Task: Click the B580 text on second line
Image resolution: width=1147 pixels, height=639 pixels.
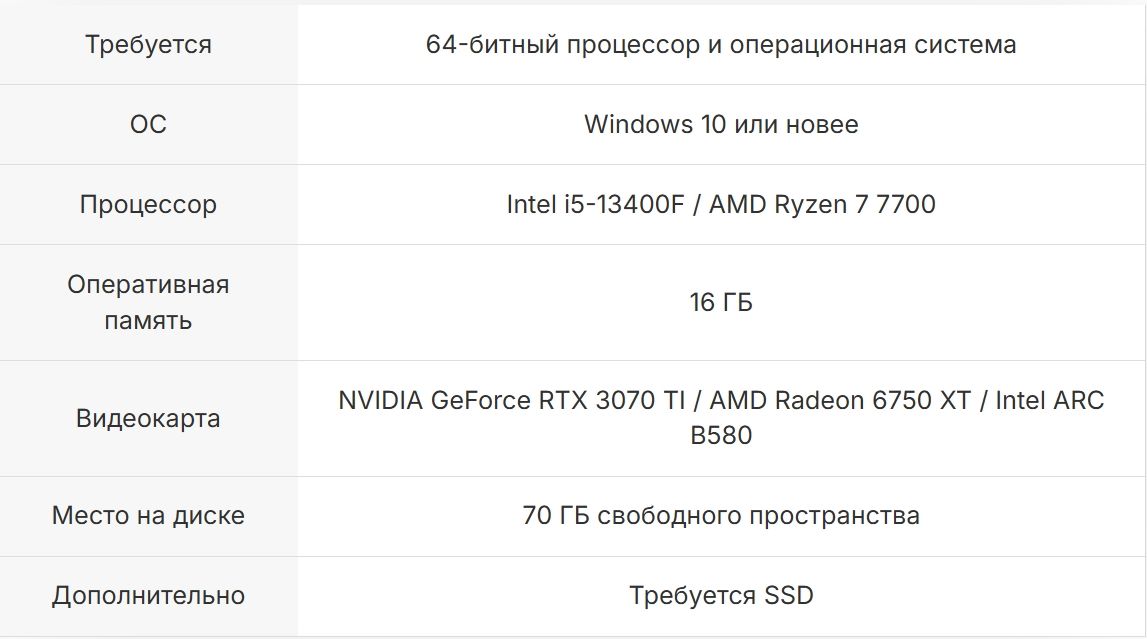Action: click(x=721, y=436)
